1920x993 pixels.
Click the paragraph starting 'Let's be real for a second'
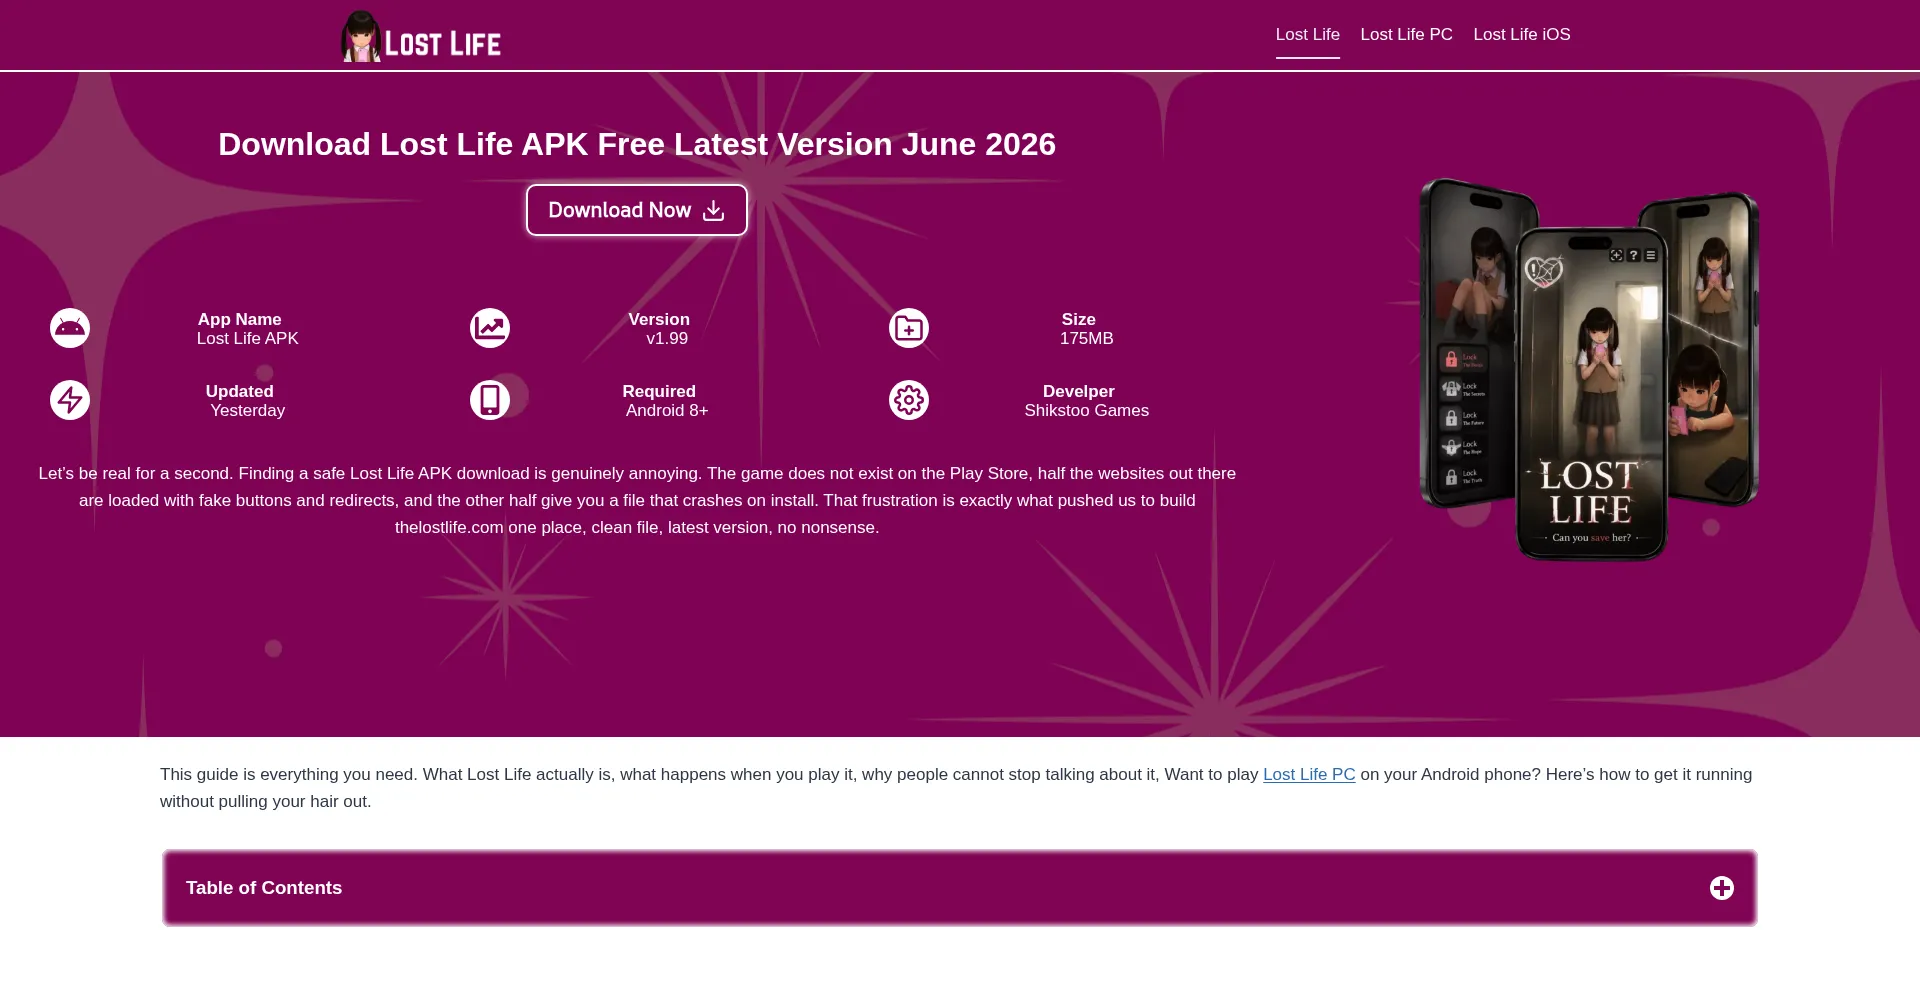637,500
